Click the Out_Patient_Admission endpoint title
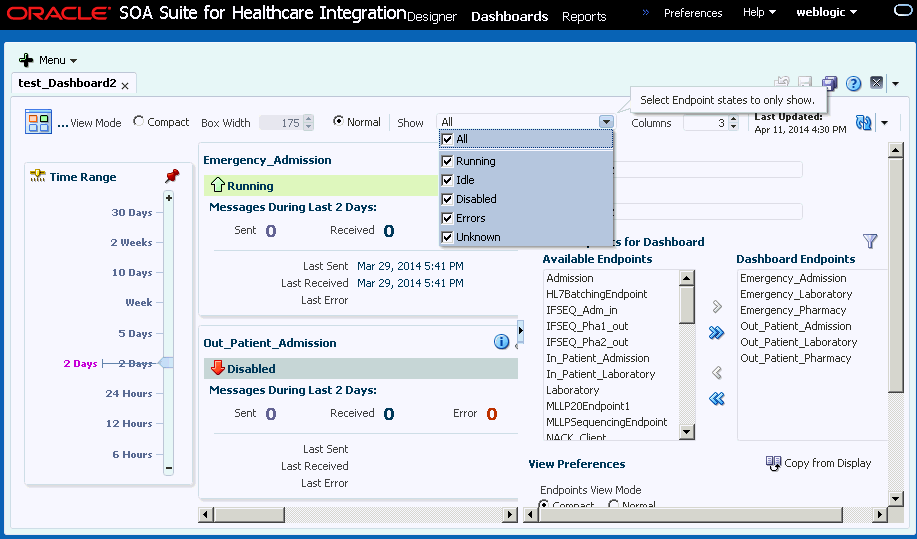The height and width of the screenshot is (539, 917). coord(270,343)
